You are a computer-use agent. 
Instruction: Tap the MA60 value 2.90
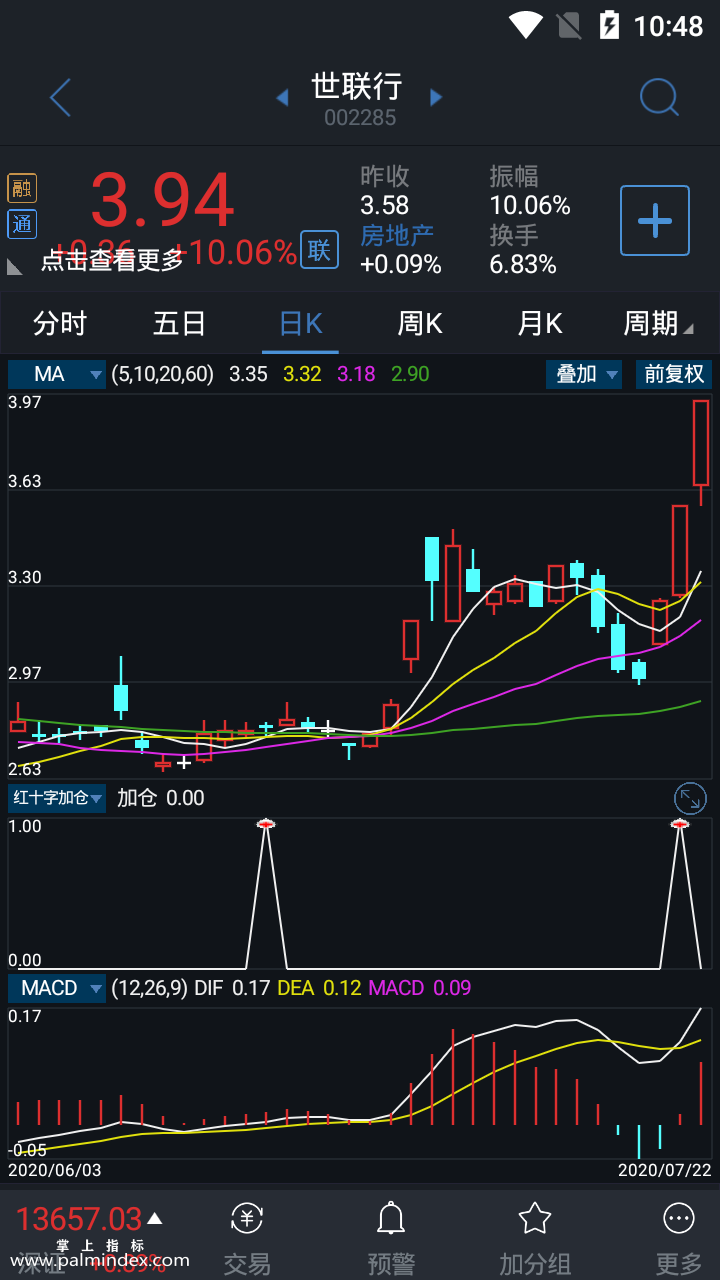[410, 374]
